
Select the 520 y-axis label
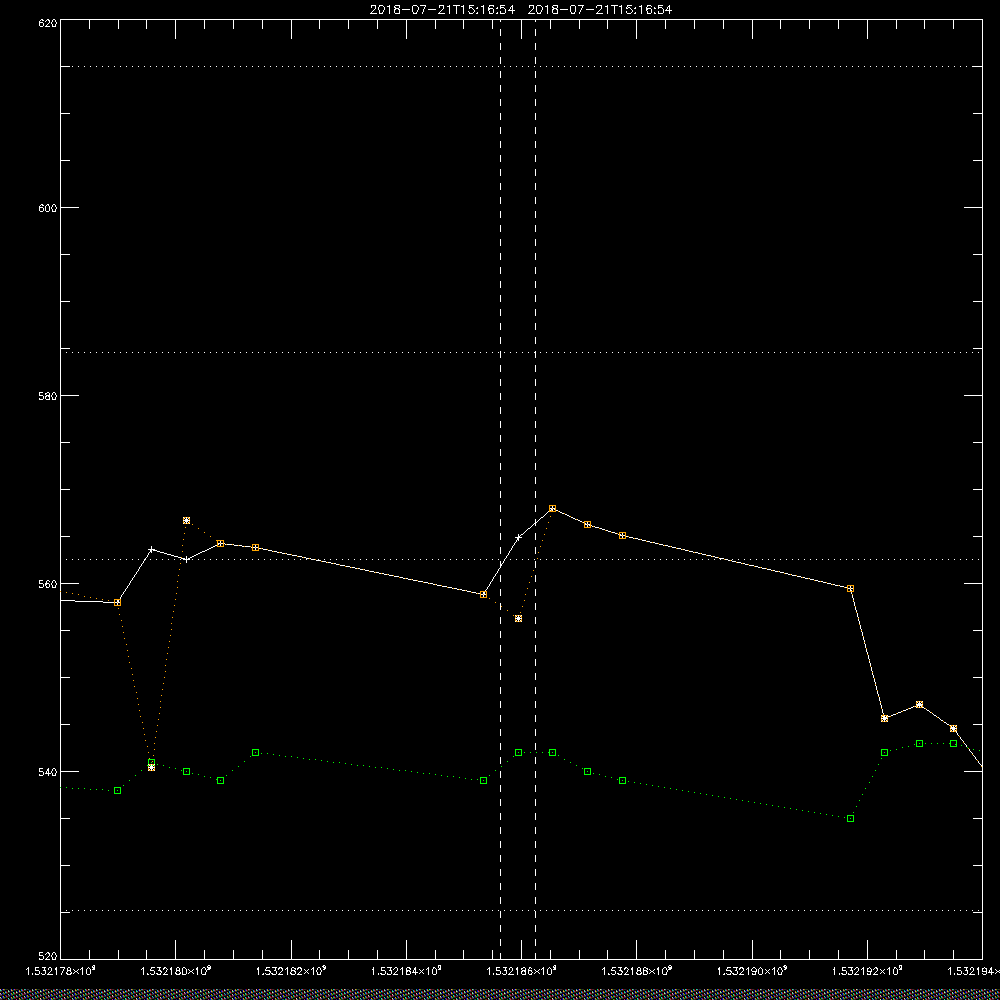pos(48,957)
